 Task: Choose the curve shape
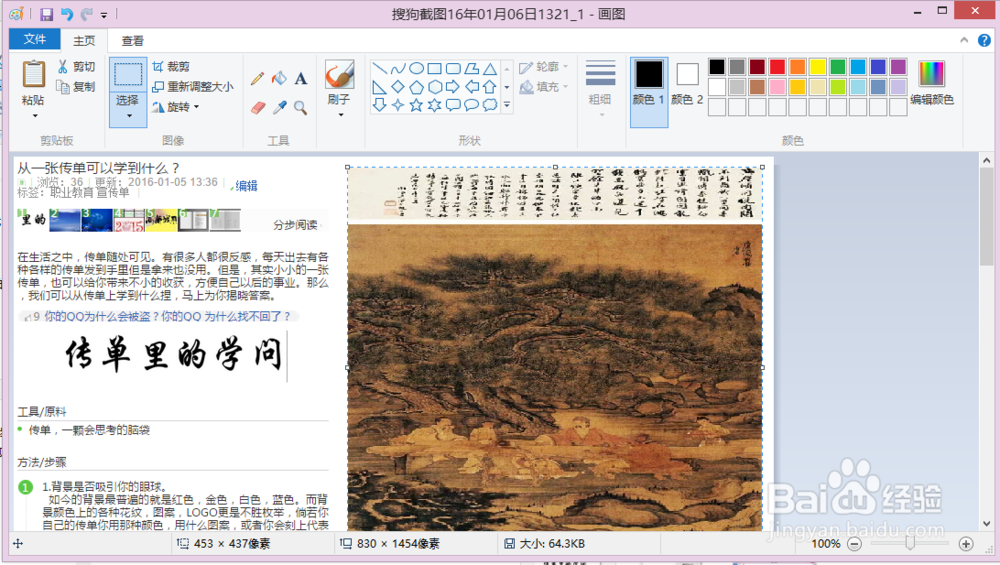pos(398,68)
